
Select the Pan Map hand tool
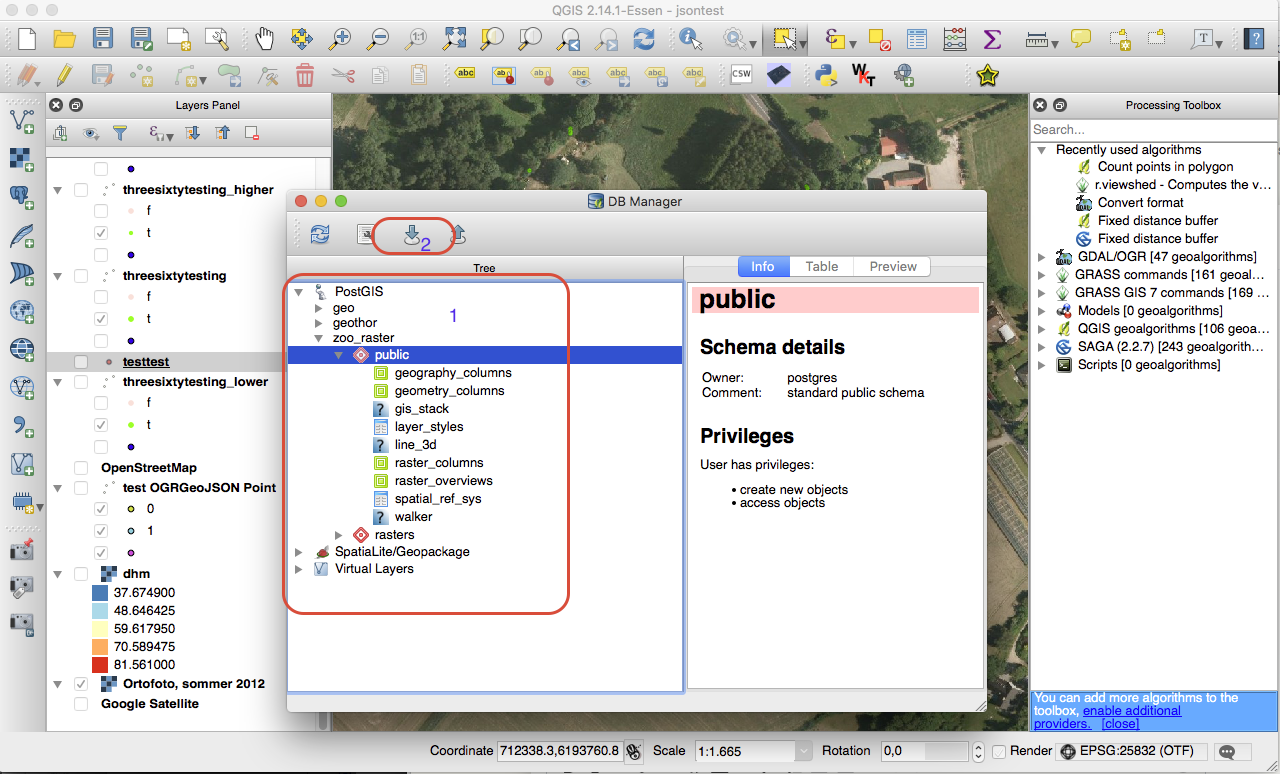[264, 39]
